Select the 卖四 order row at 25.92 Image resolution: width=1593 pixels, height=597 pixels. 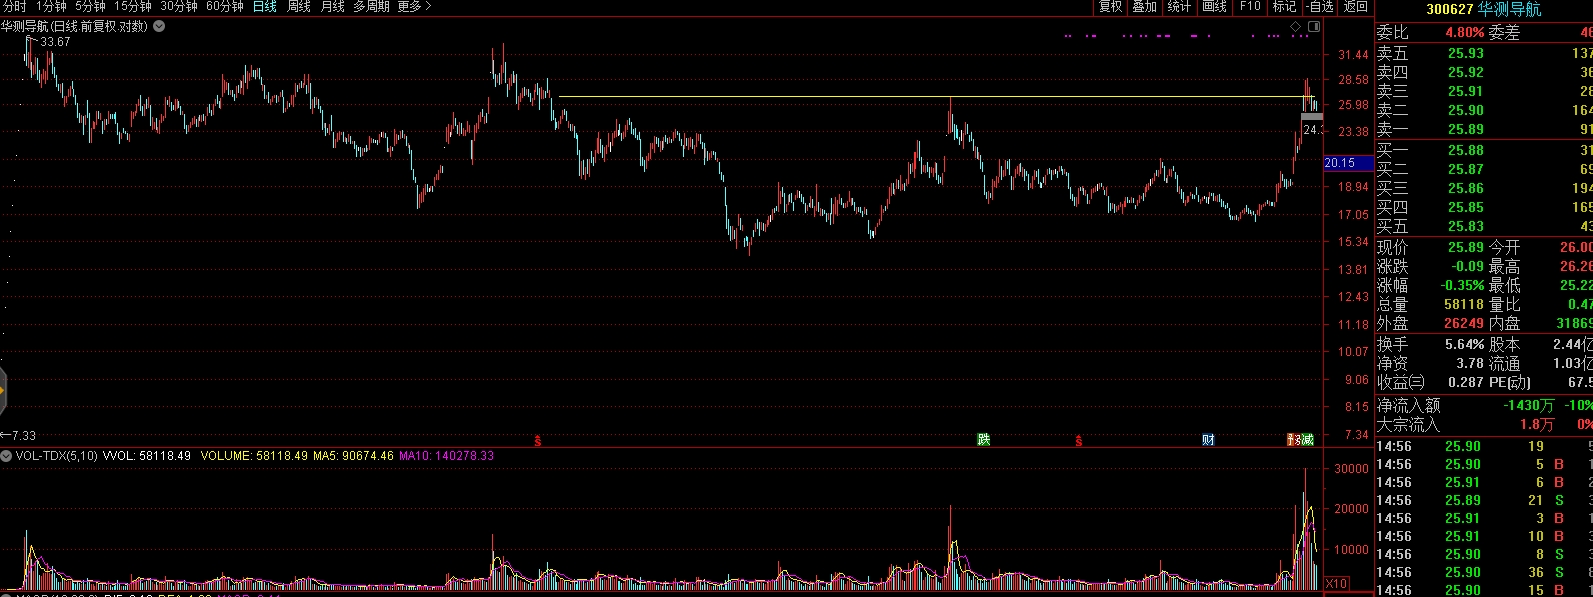[x=1484, y=72]
